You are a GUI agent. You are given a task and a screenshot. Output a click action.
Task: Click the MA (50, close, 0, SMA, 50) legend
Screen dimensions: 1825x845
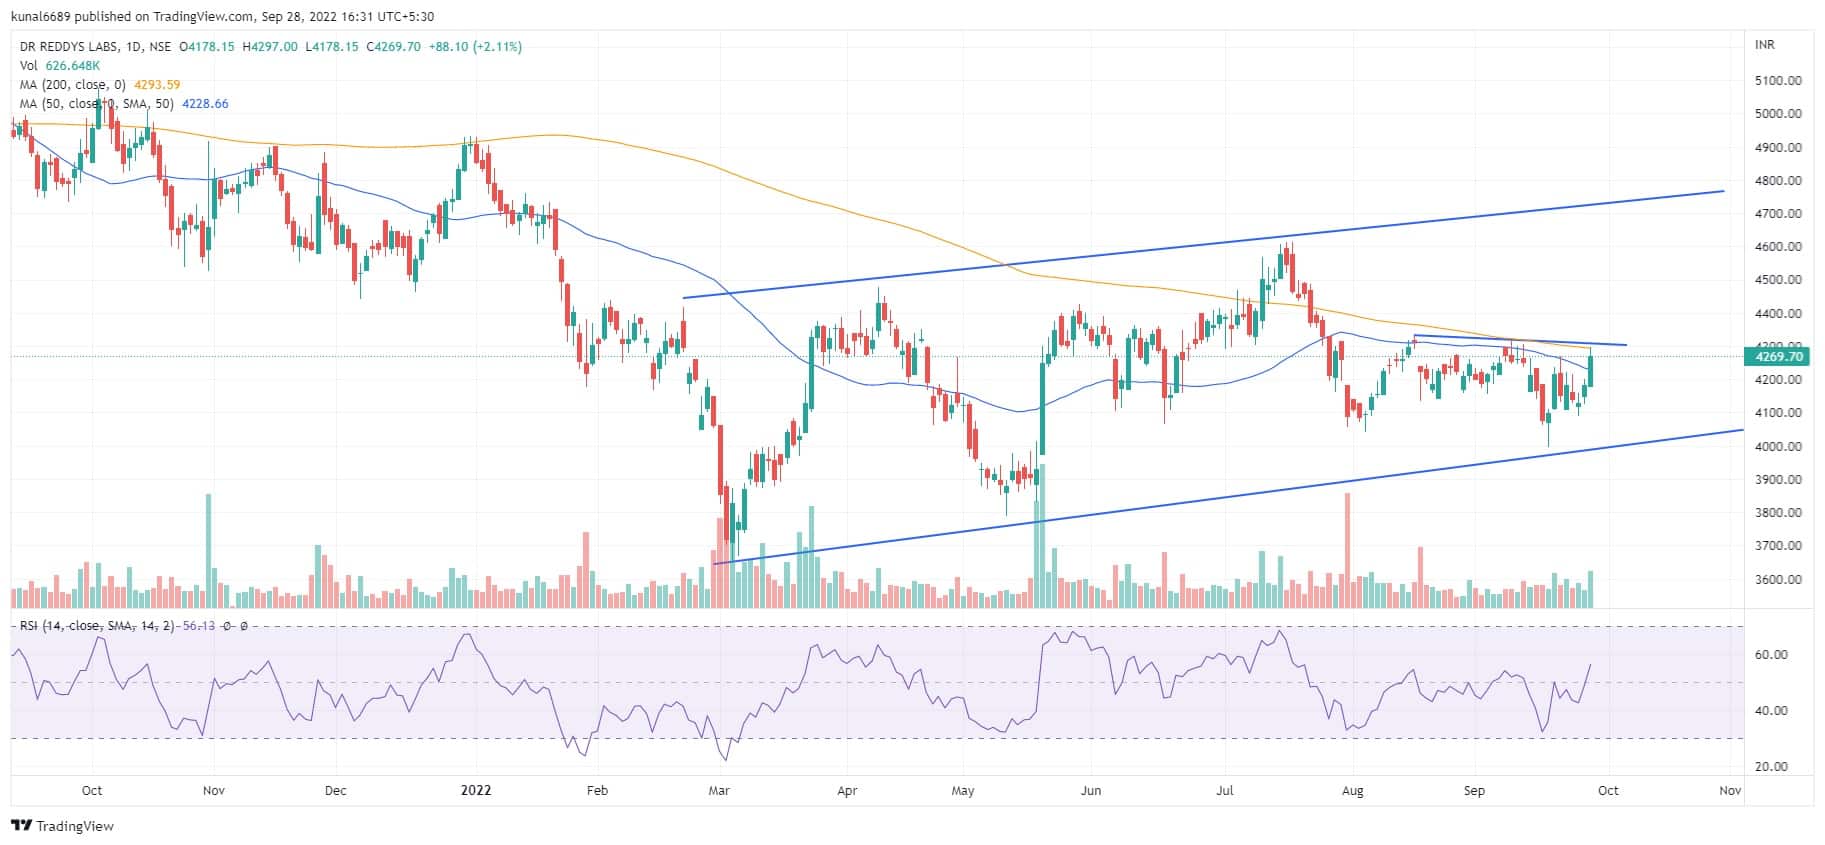tap(97, 104)
